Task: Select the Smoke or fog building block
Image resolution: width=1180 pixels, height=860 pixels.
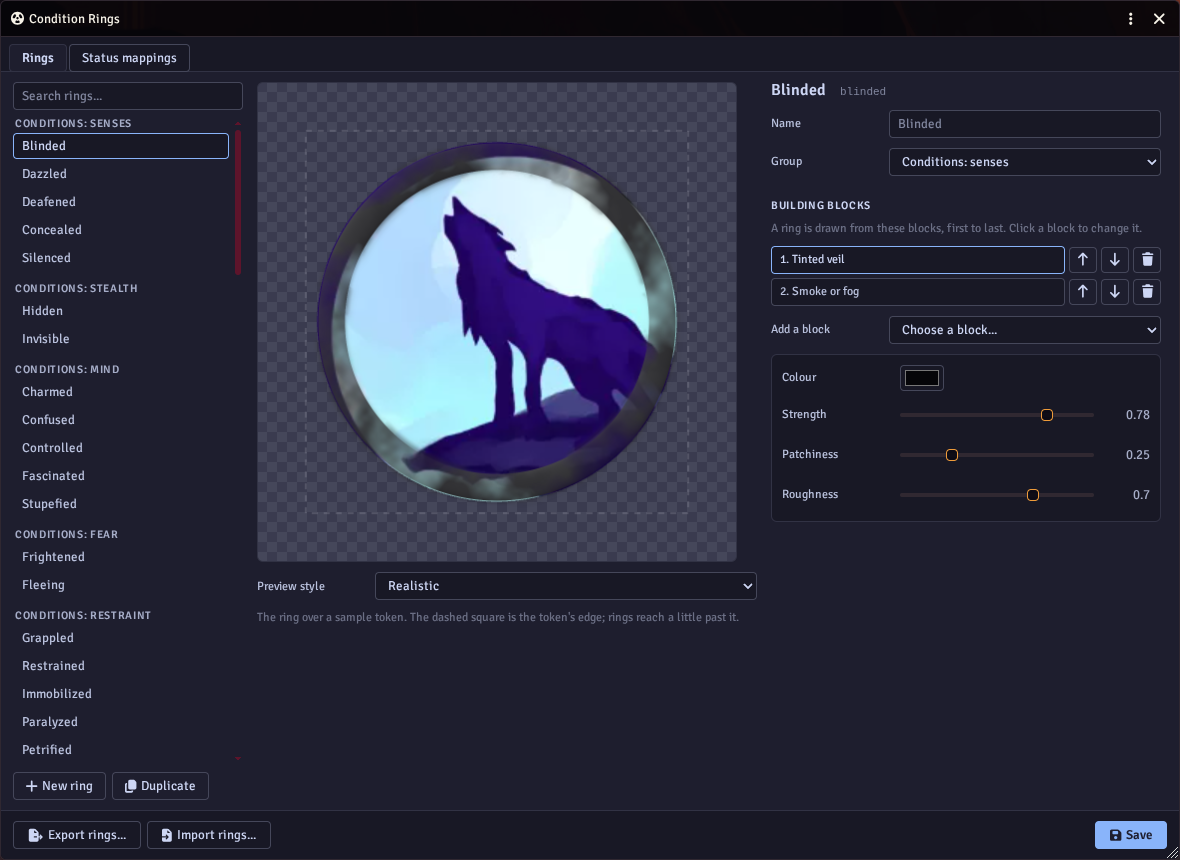Action: click(917, 292)
